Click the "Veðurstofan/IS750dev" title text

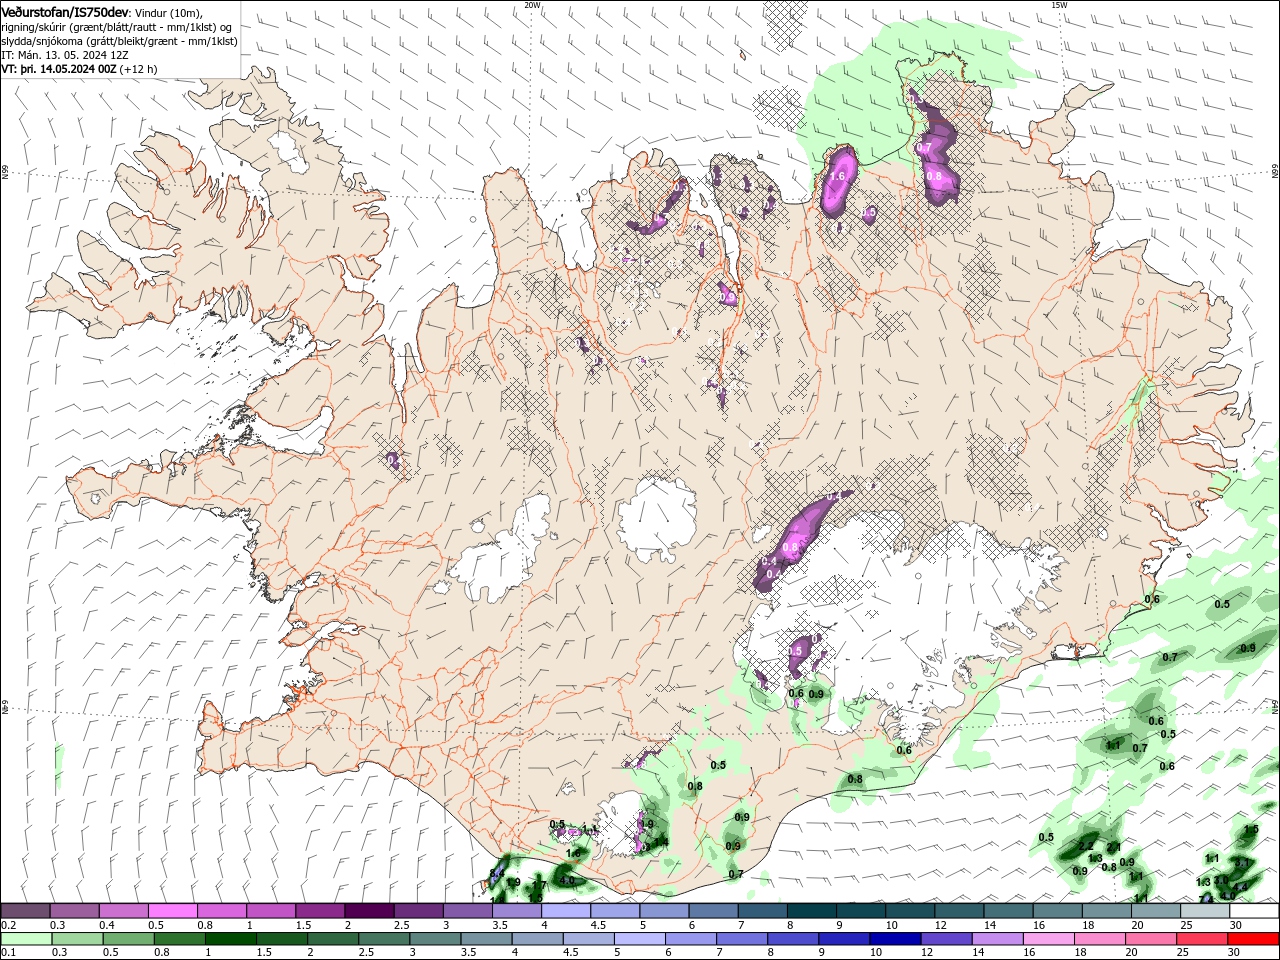(65, 12)
